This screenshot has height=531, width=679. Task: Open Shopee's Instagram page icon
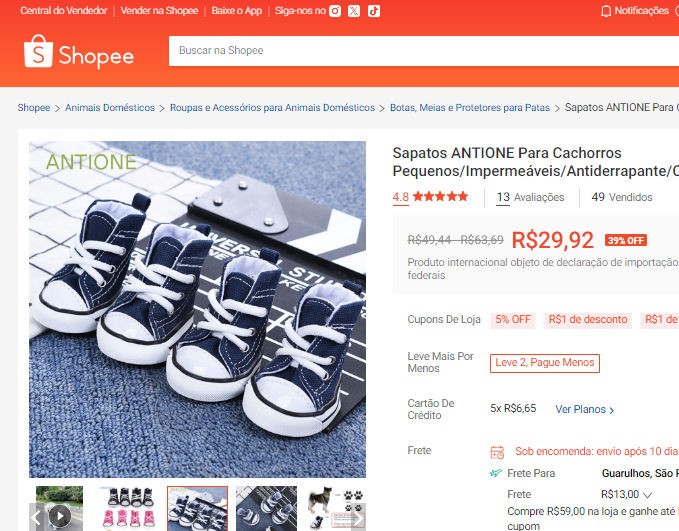click(335, 11)
